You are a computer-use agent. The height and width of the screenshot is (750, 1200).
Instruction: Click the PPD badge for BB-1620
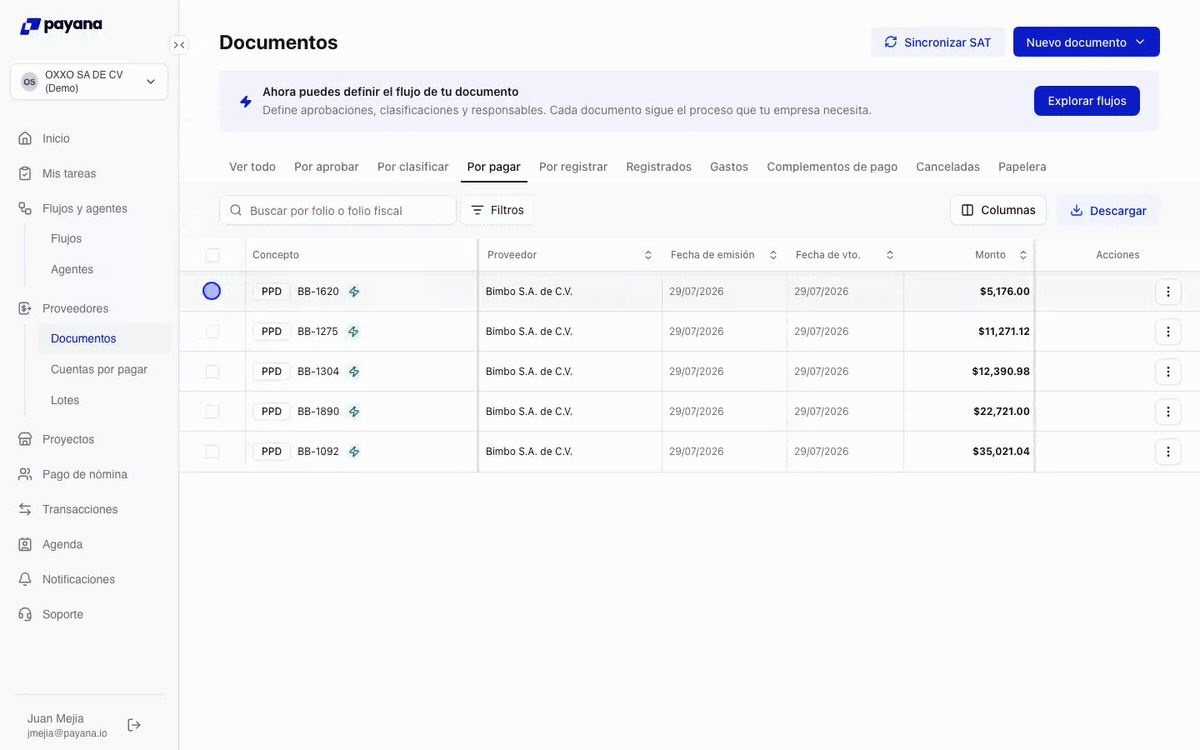pos(272,292)
